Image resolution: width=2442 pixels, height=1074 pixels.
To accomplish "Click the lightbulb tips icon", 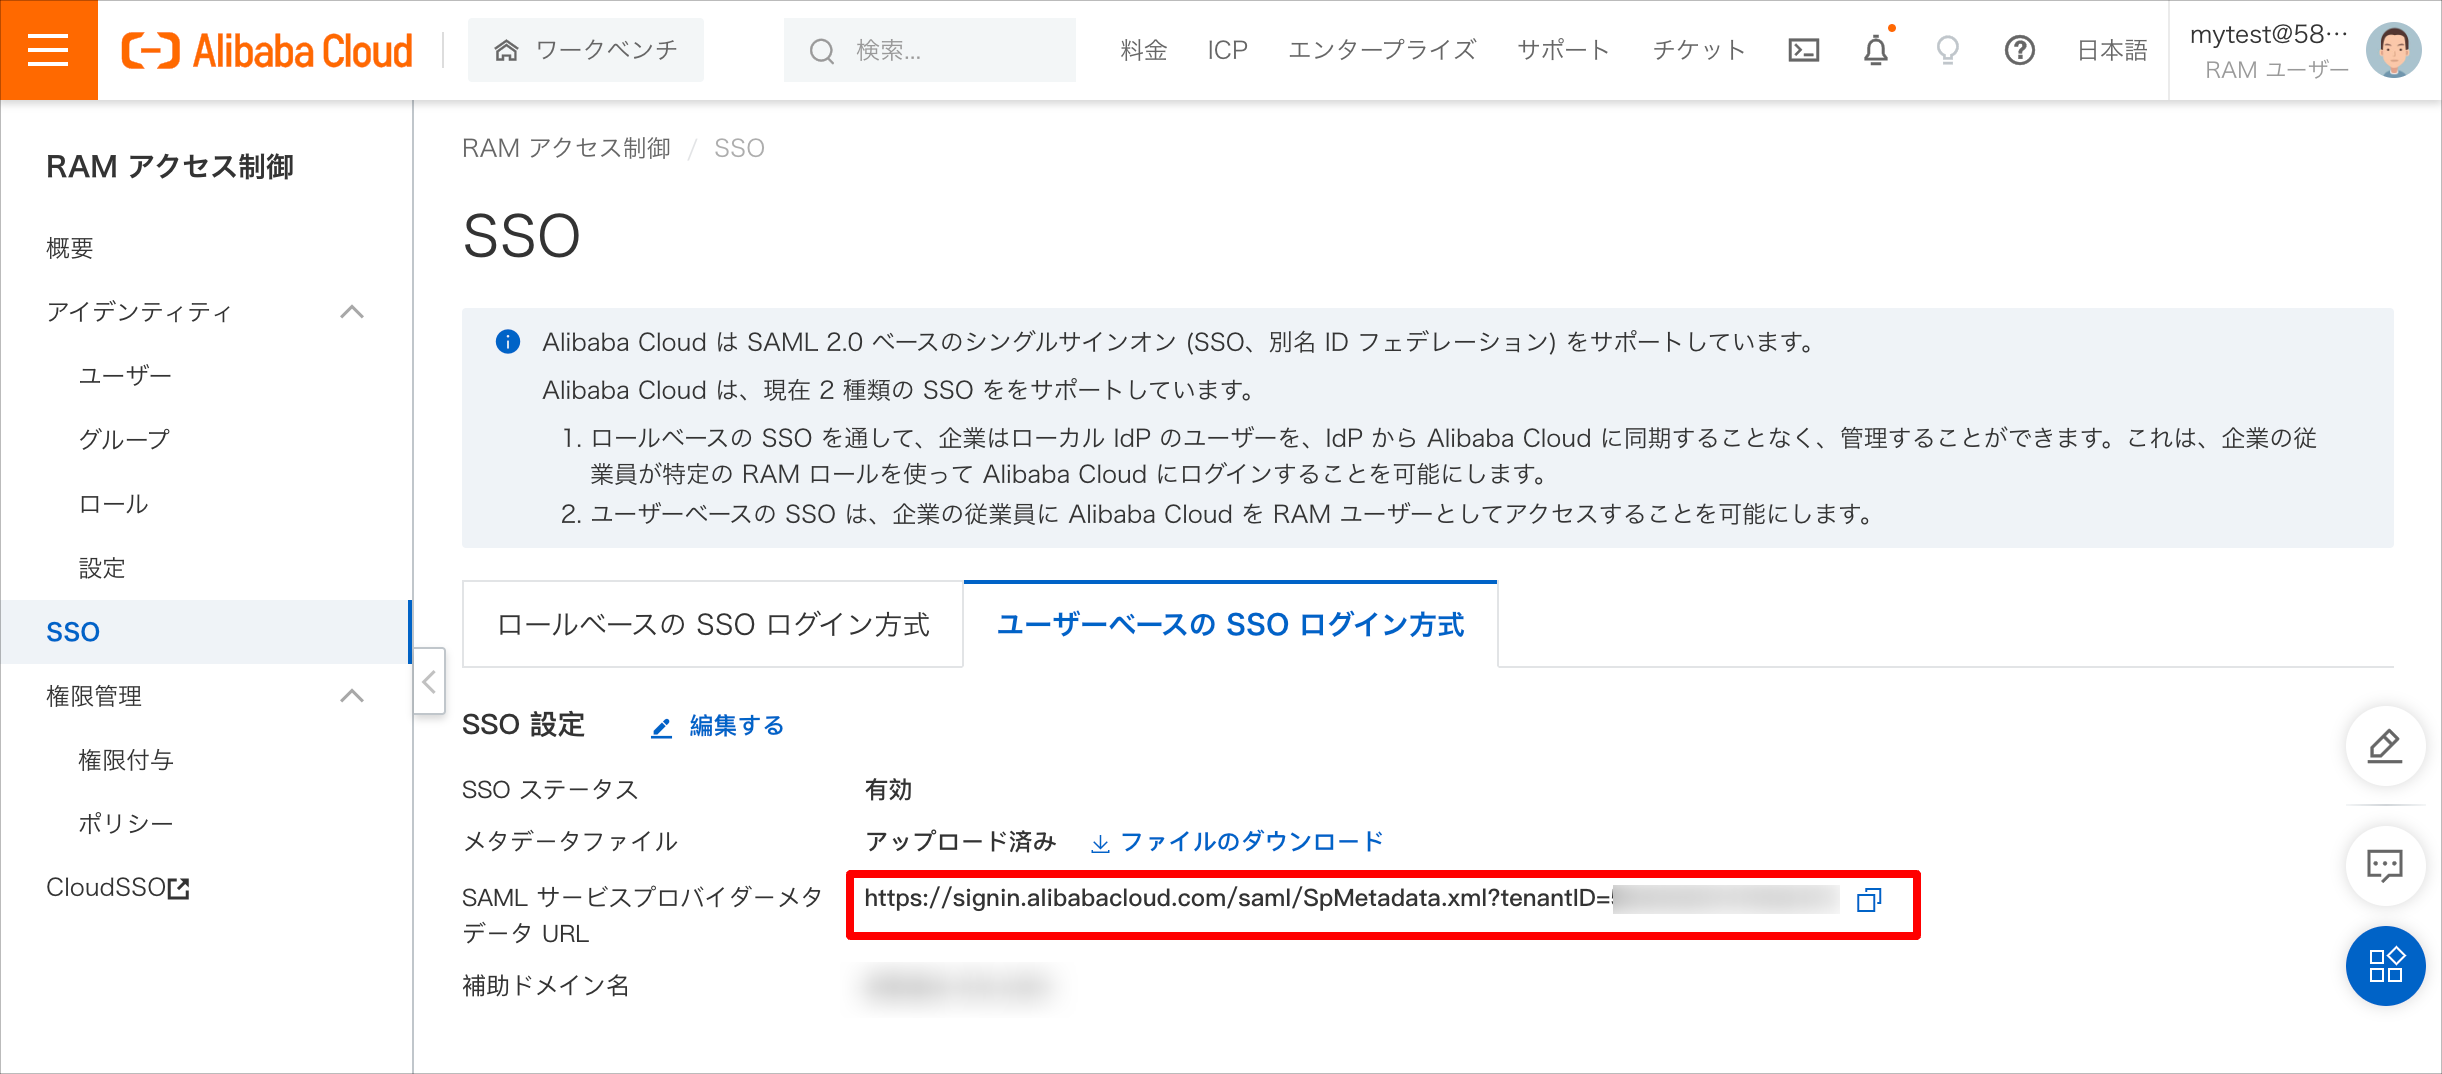I will point(1948,50).
